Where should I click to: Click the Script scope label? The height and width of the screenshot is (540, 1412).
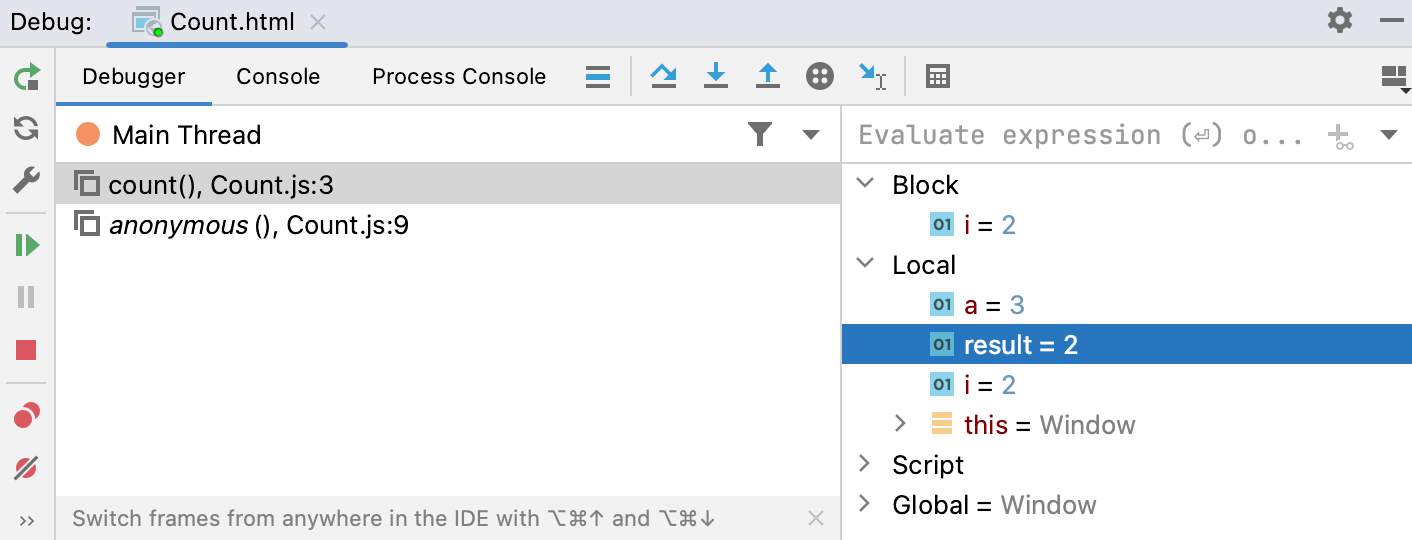(x=928, y=465)
